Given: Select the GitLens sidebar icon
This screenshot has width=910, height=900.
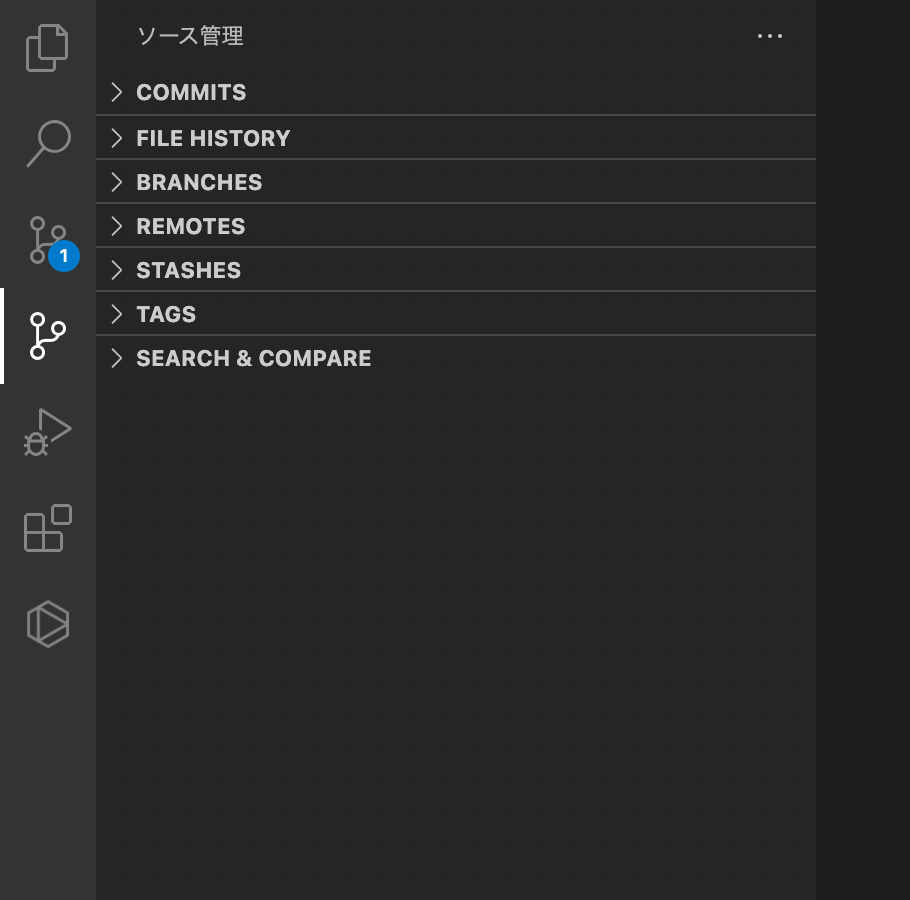Looking at the screenshot, I should tap(47, 335).
